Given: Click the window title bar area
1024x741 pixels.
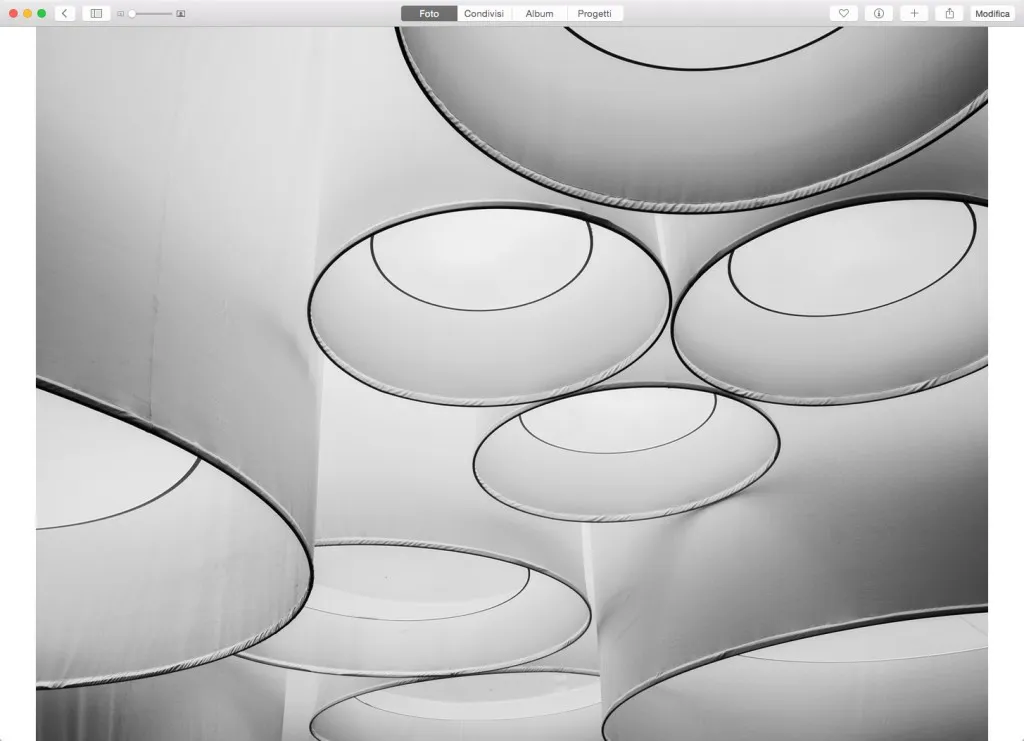Looking at the screenshot, I should pos(300,13).
